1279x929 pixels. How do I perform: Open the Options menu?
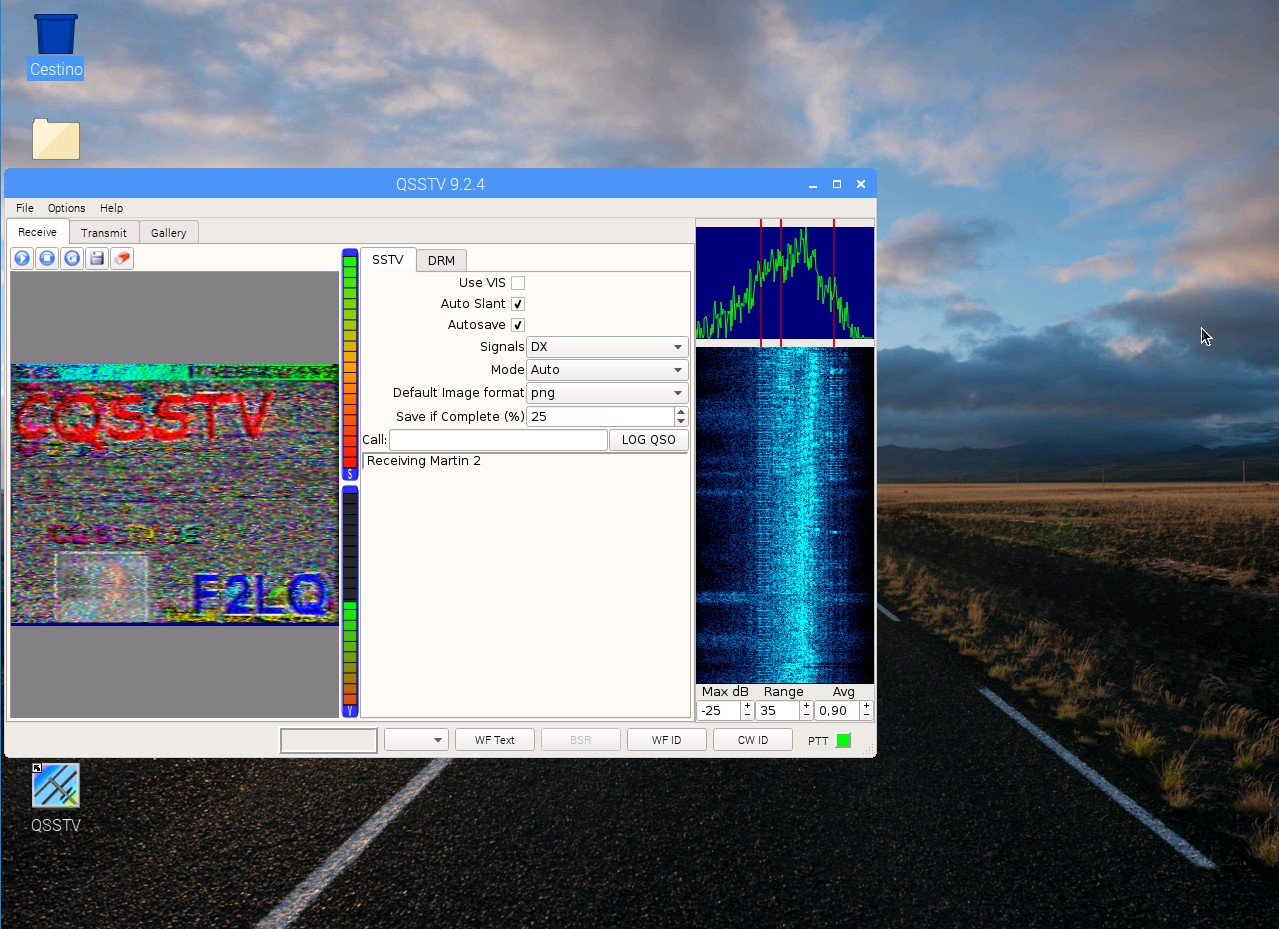[66, 207]
